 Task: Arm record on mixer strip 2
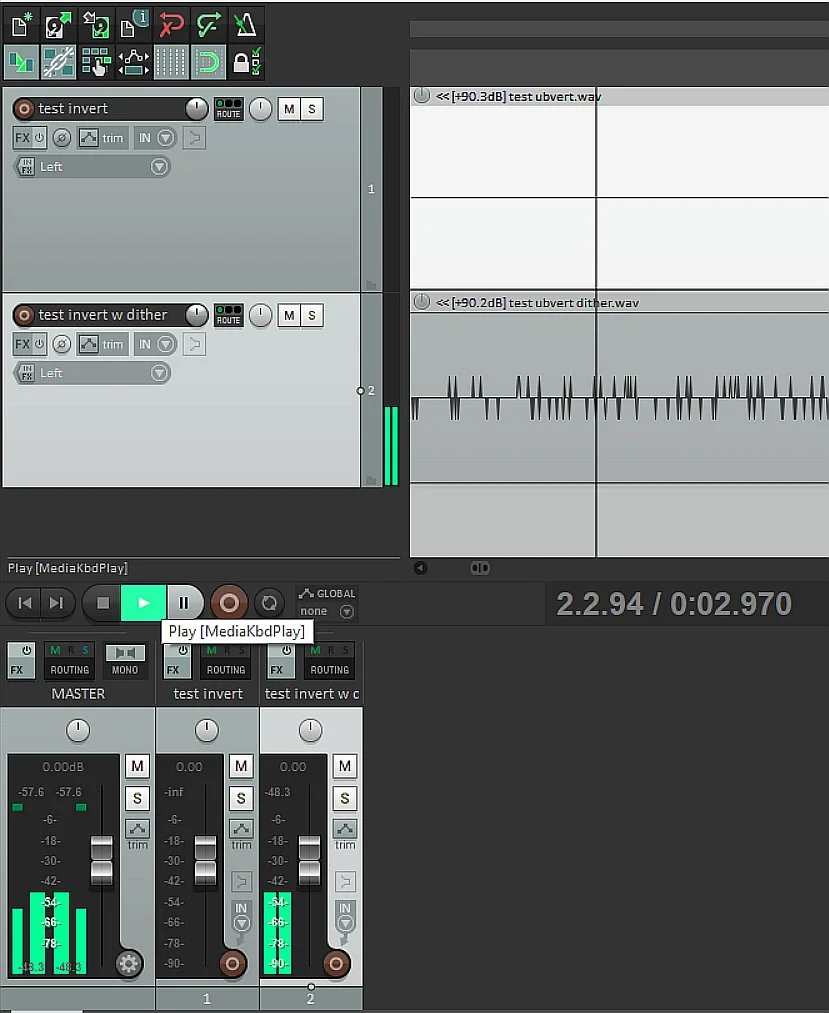(336, 964)
